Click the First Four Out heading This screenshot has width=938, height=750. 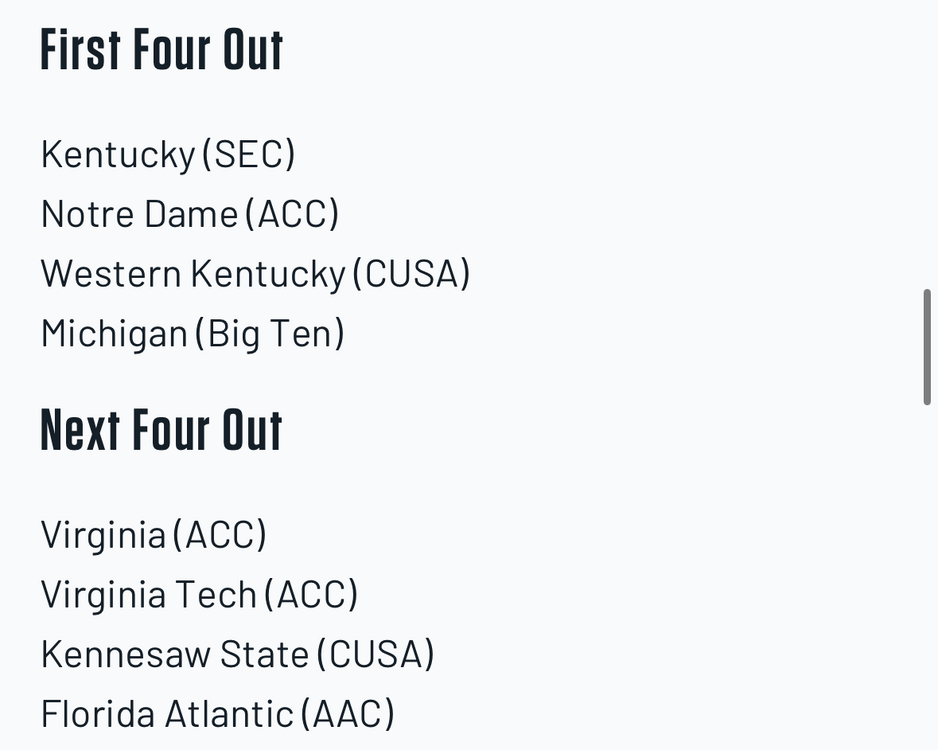[x=162, y=50]
